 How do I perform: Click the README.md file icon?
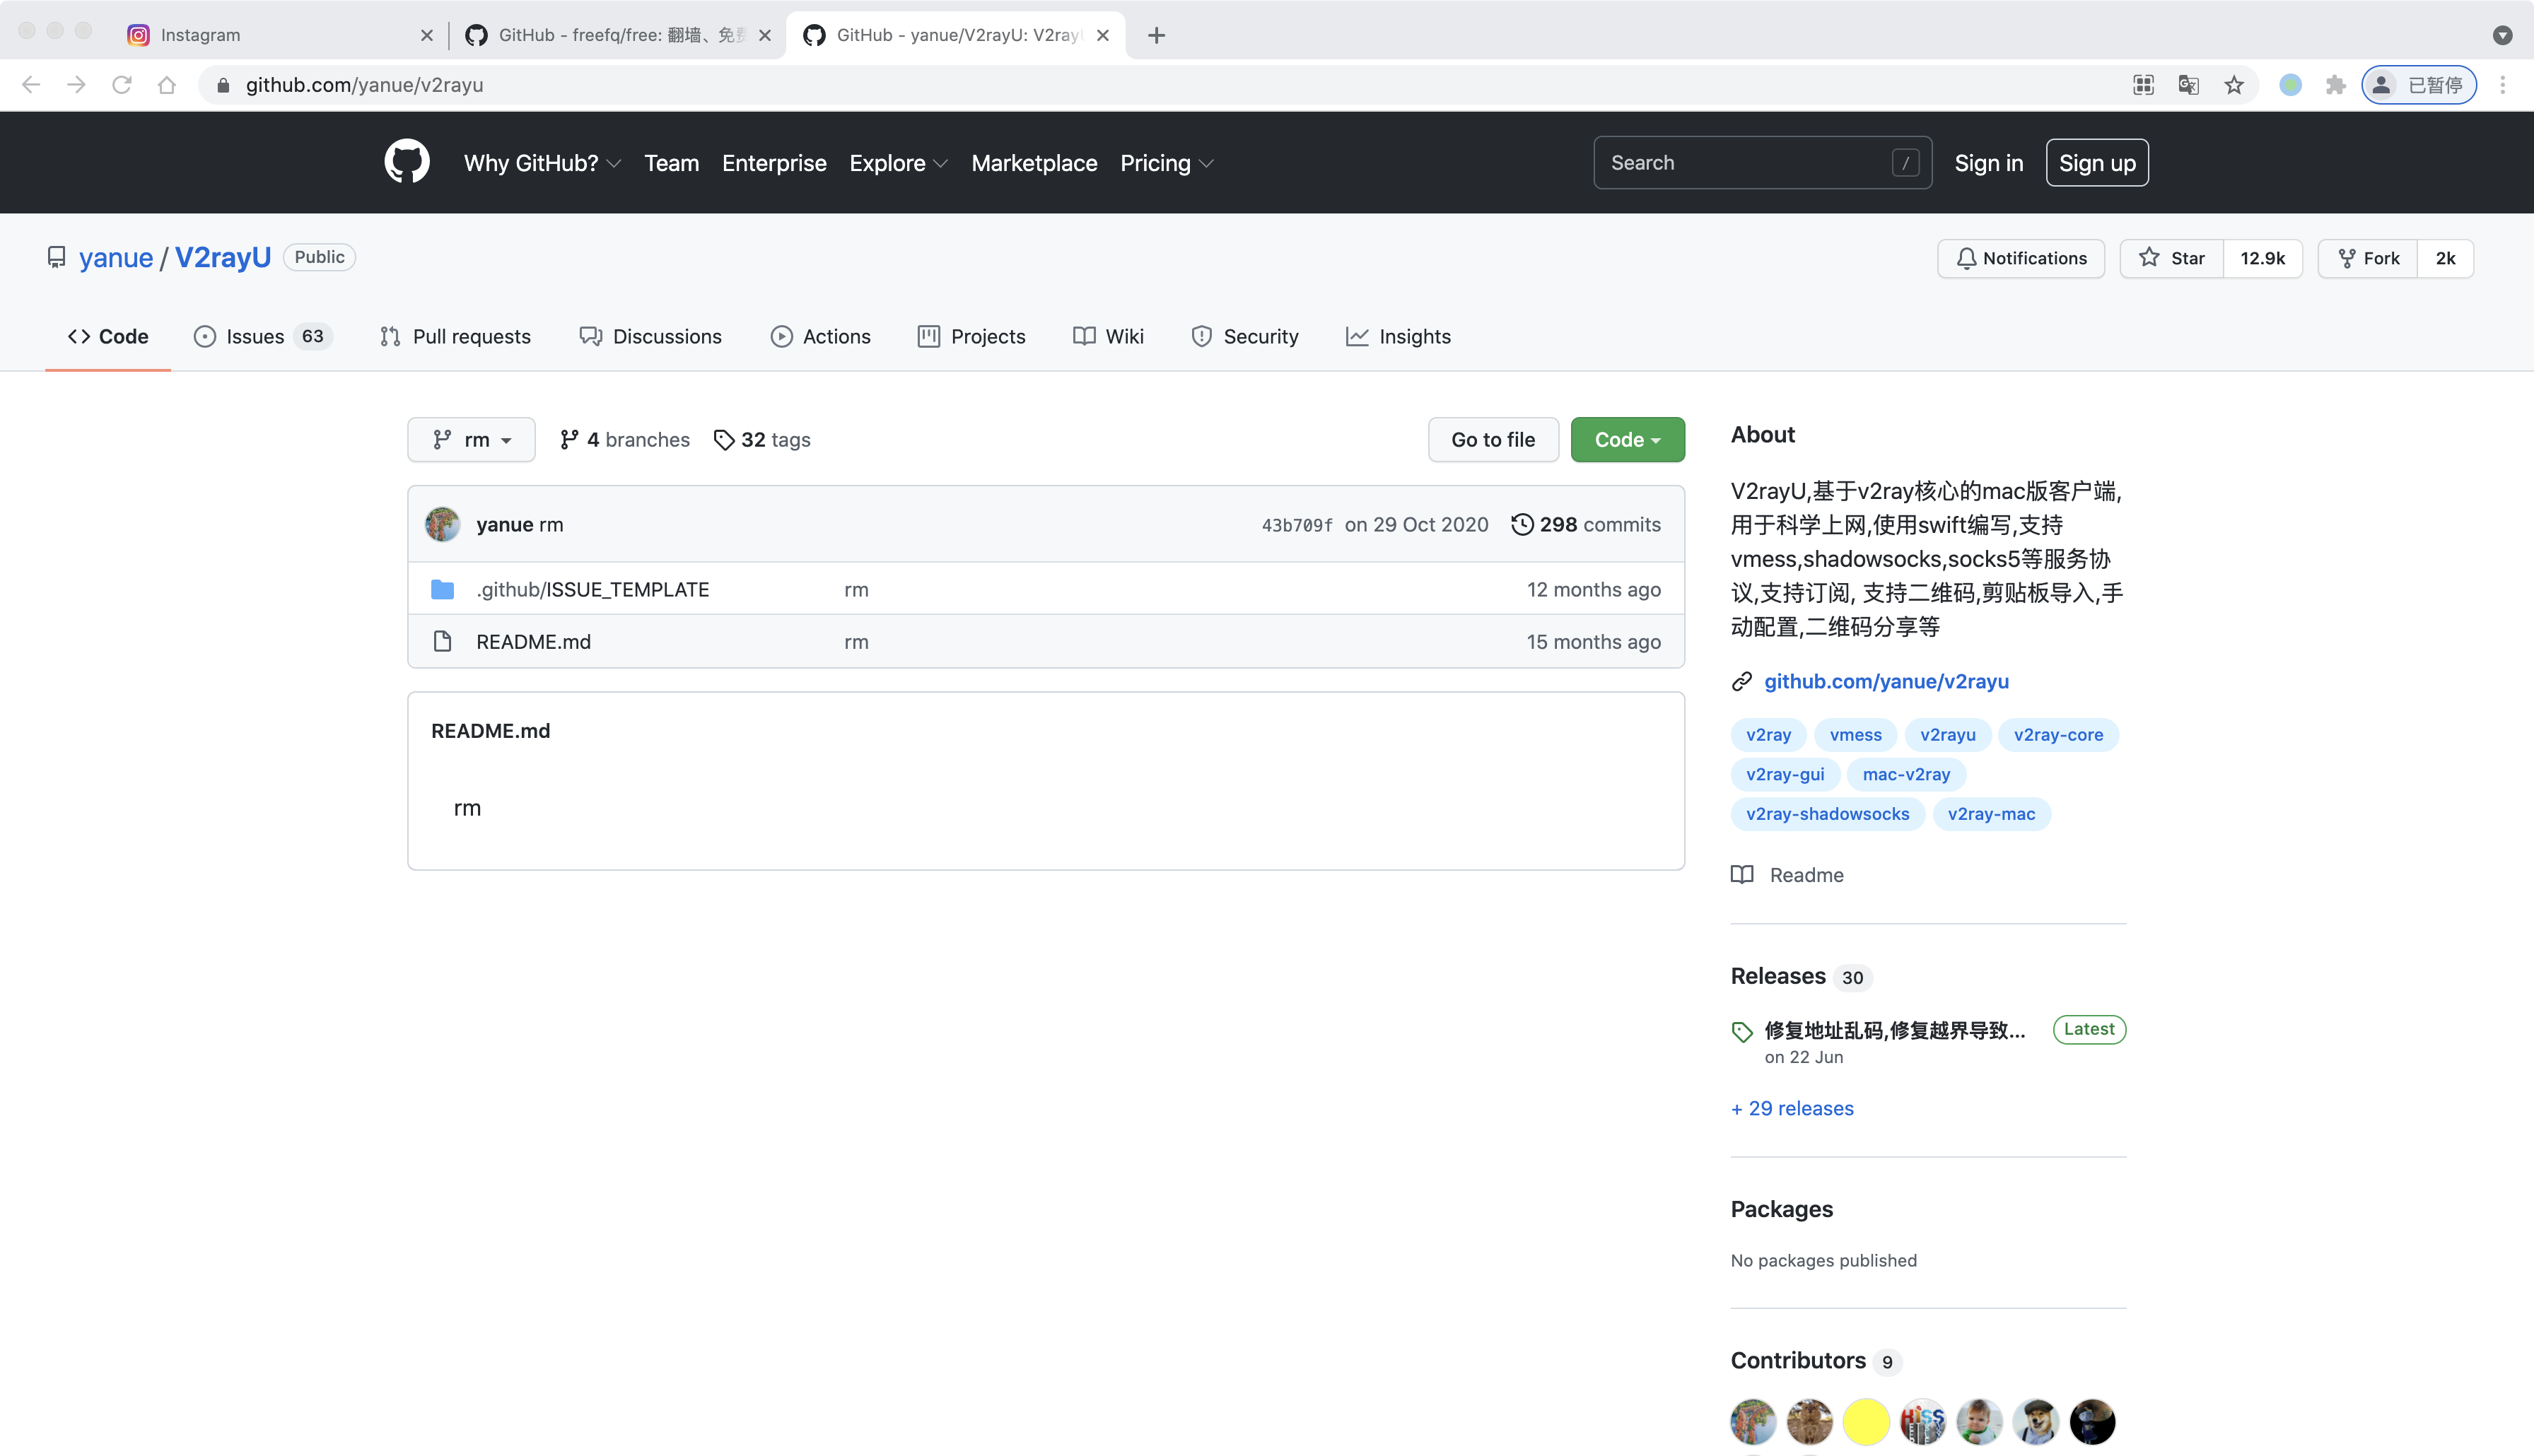coord(442,641)
